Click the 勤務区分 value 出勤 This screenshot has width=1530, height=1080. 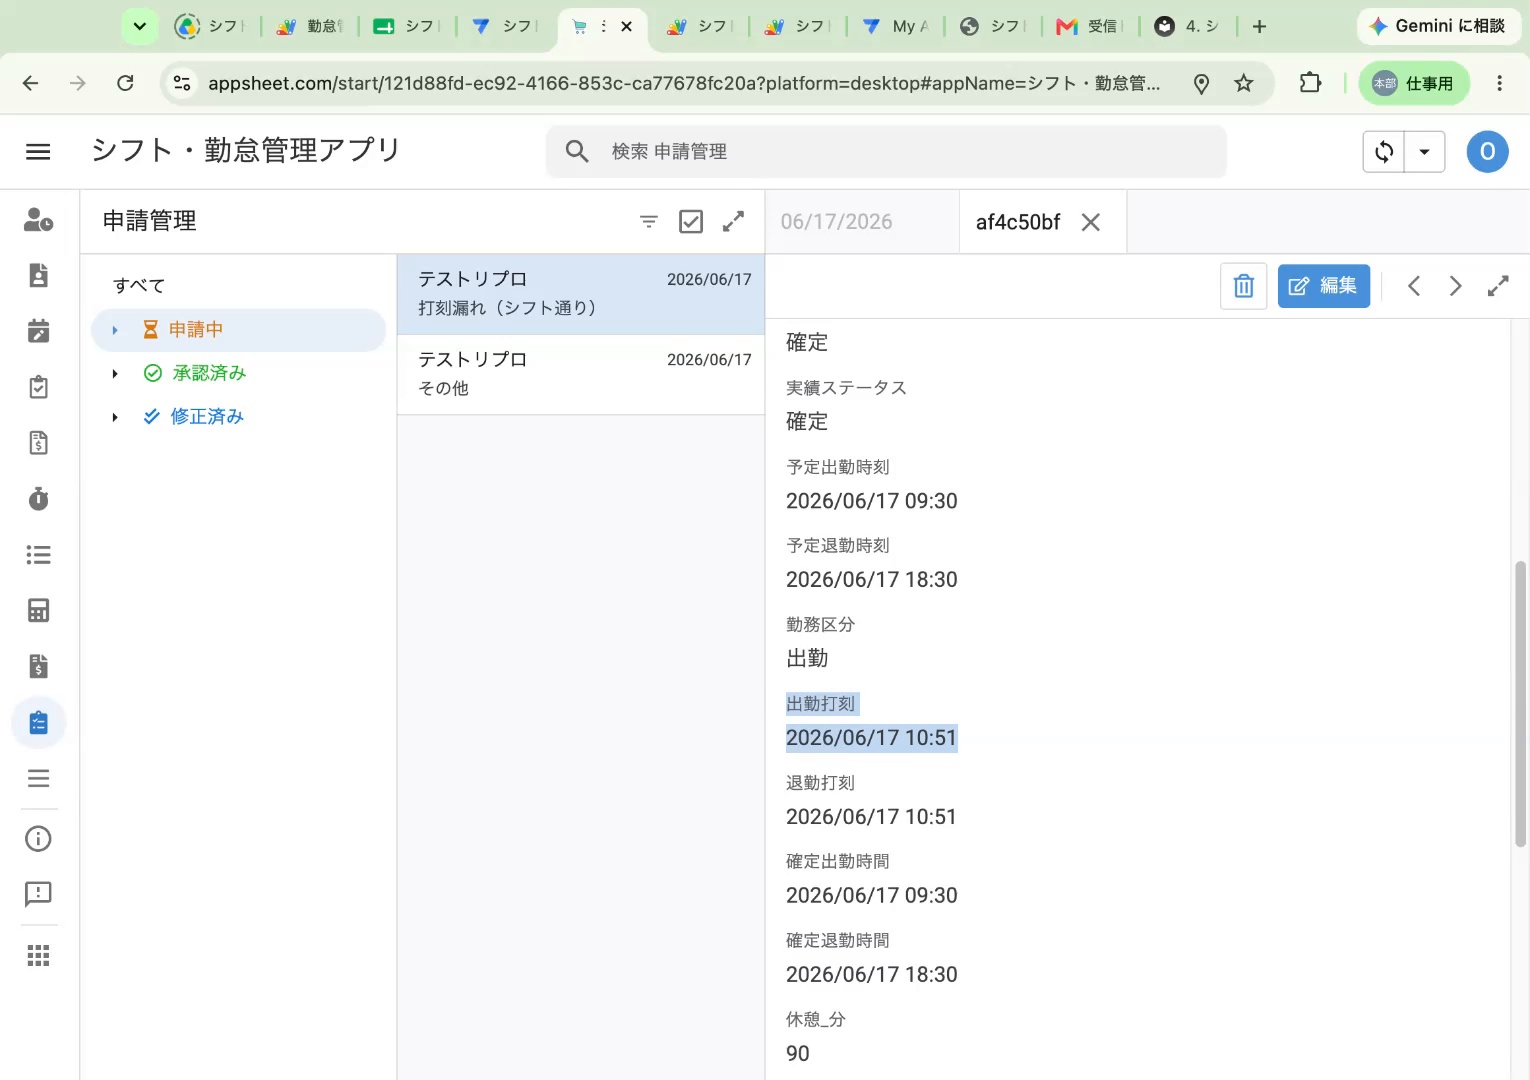point(807,659)
